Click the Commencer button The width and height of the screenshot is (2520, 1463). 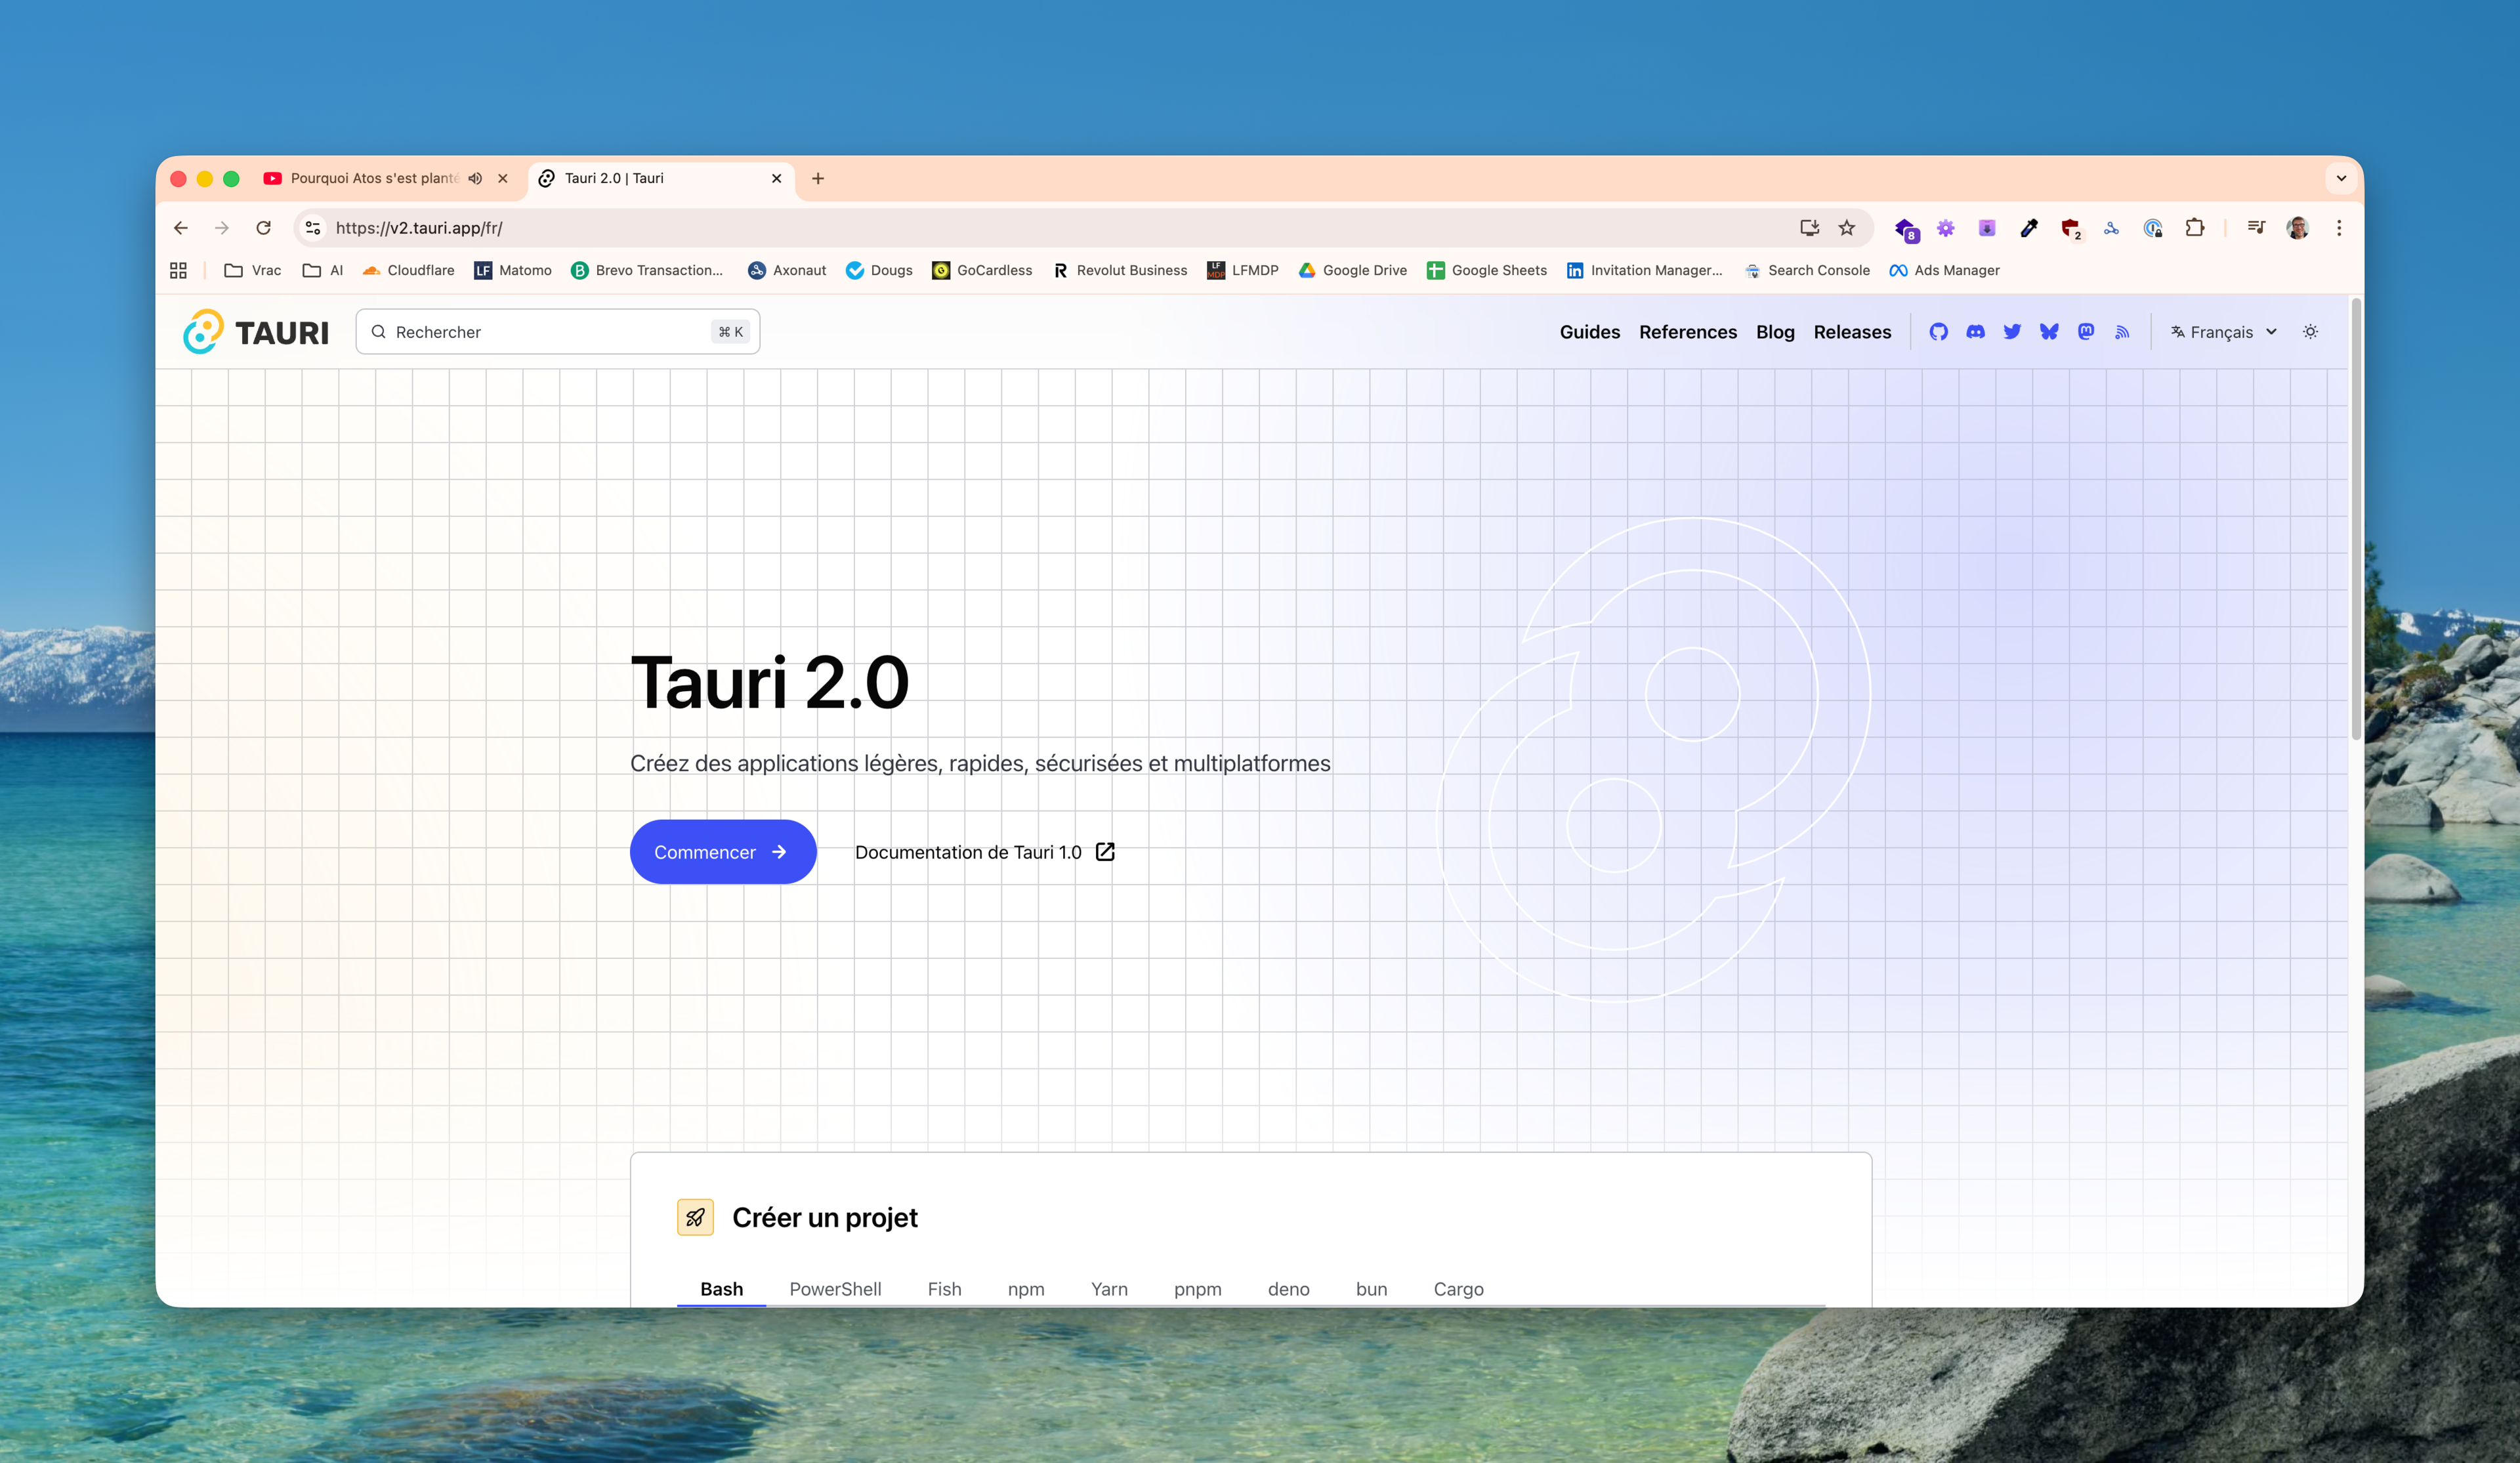pos(722,852)
